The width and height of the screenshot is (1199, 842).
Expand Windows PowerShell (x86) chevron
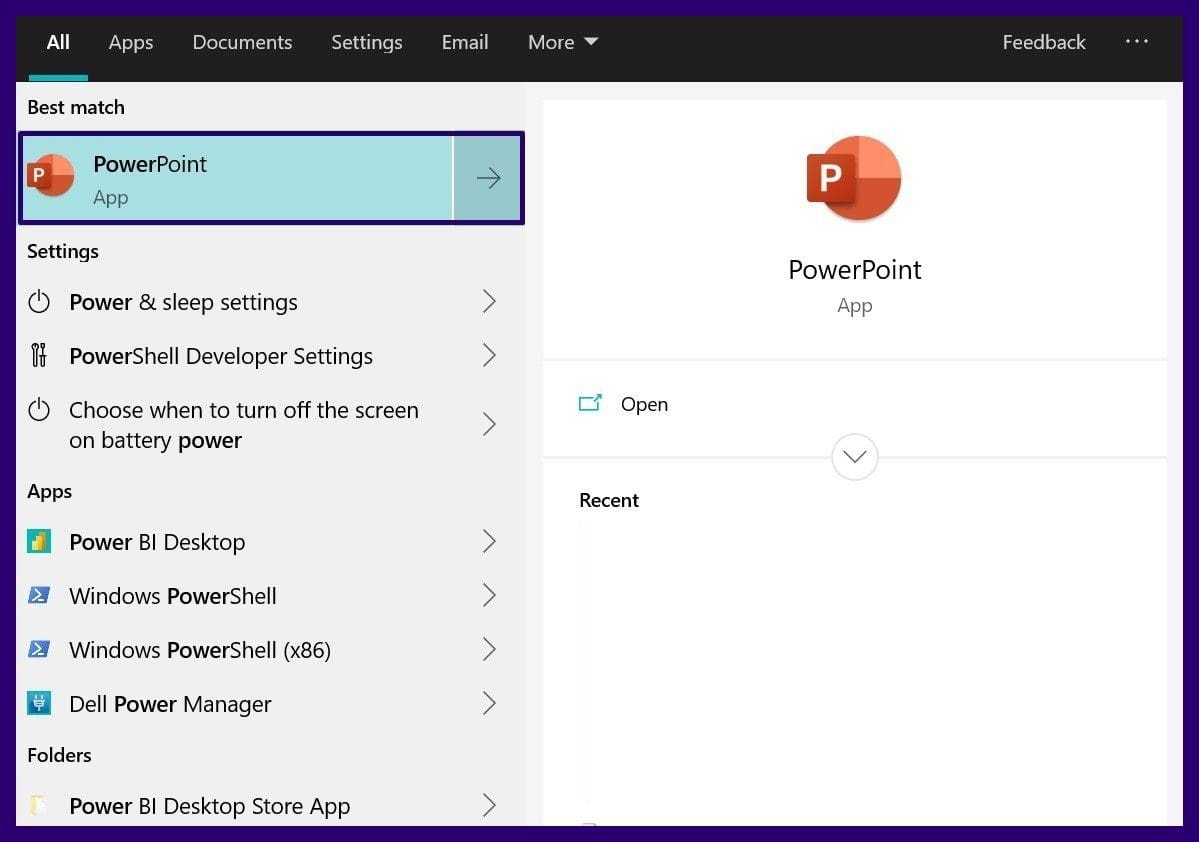click(489, 649)
